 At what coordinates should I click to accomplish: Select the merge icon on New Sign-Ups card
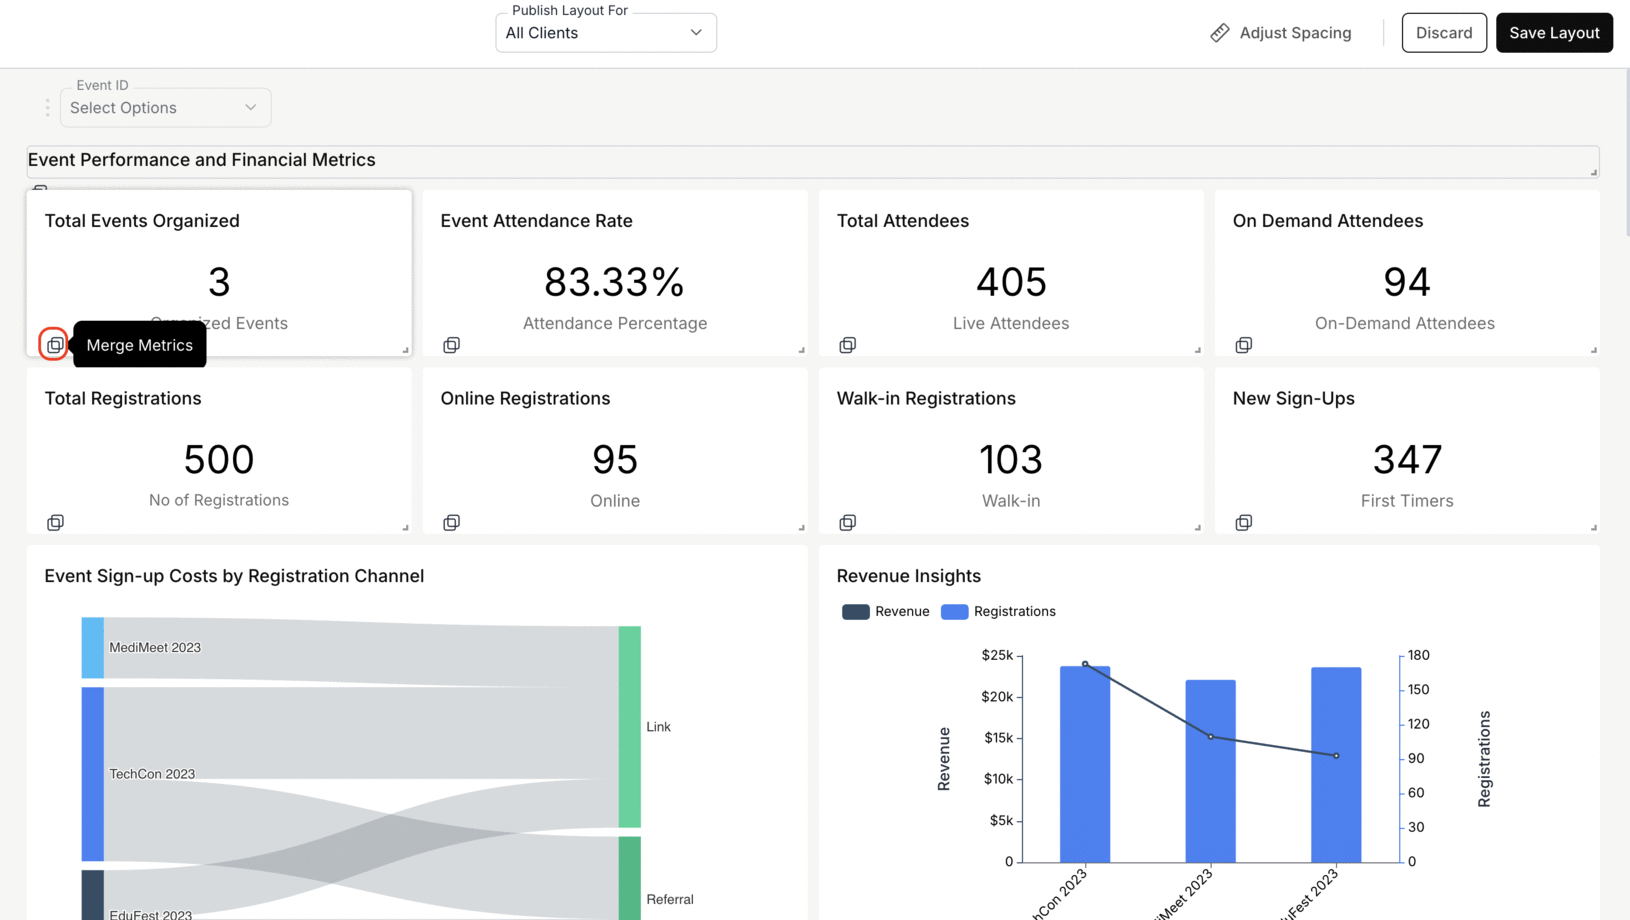(1243, 522)
